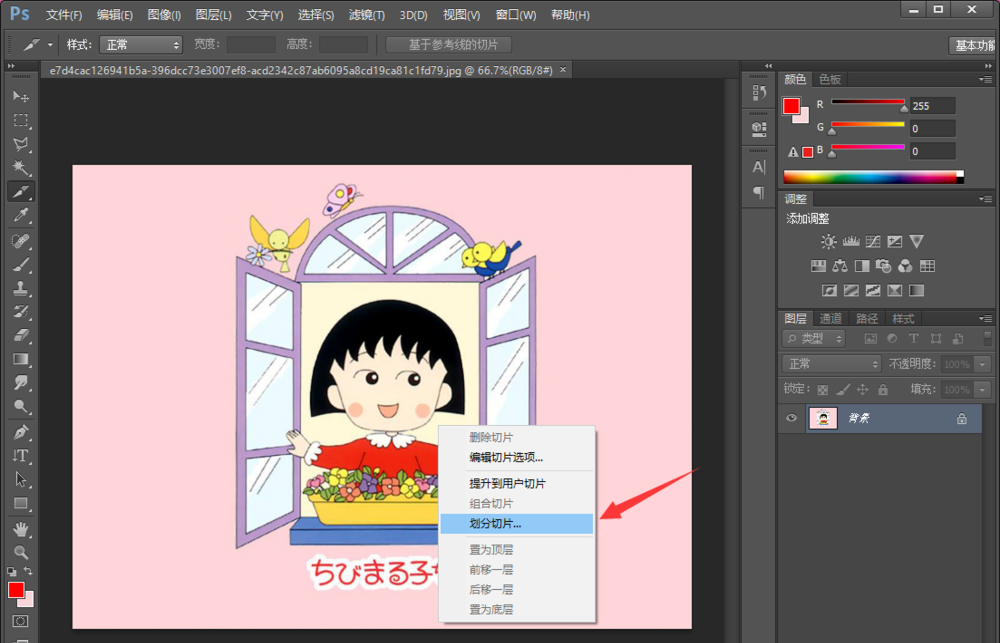Toggle the lock-all padlock in Layers panel
The width and height of the screenshot is (1000, 643).
pyautogui.click(x=883, y=389)
